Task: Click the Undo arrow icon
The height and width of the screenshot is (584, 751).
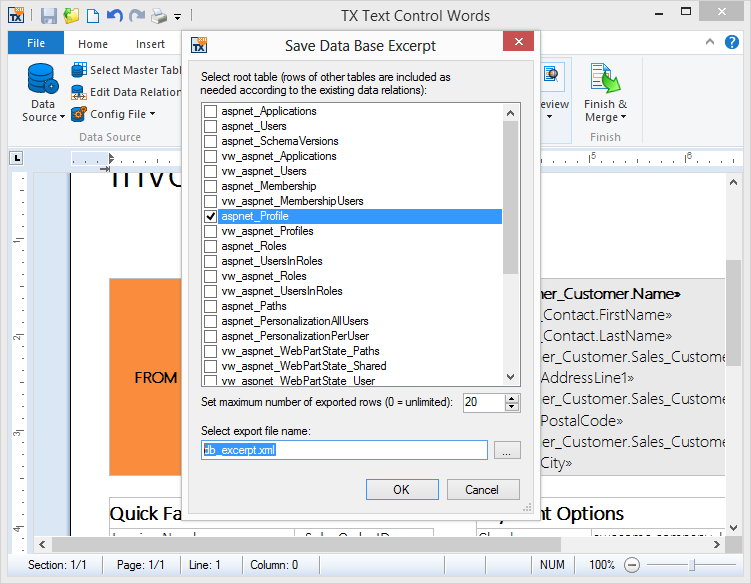Action: tap(114, 16)
